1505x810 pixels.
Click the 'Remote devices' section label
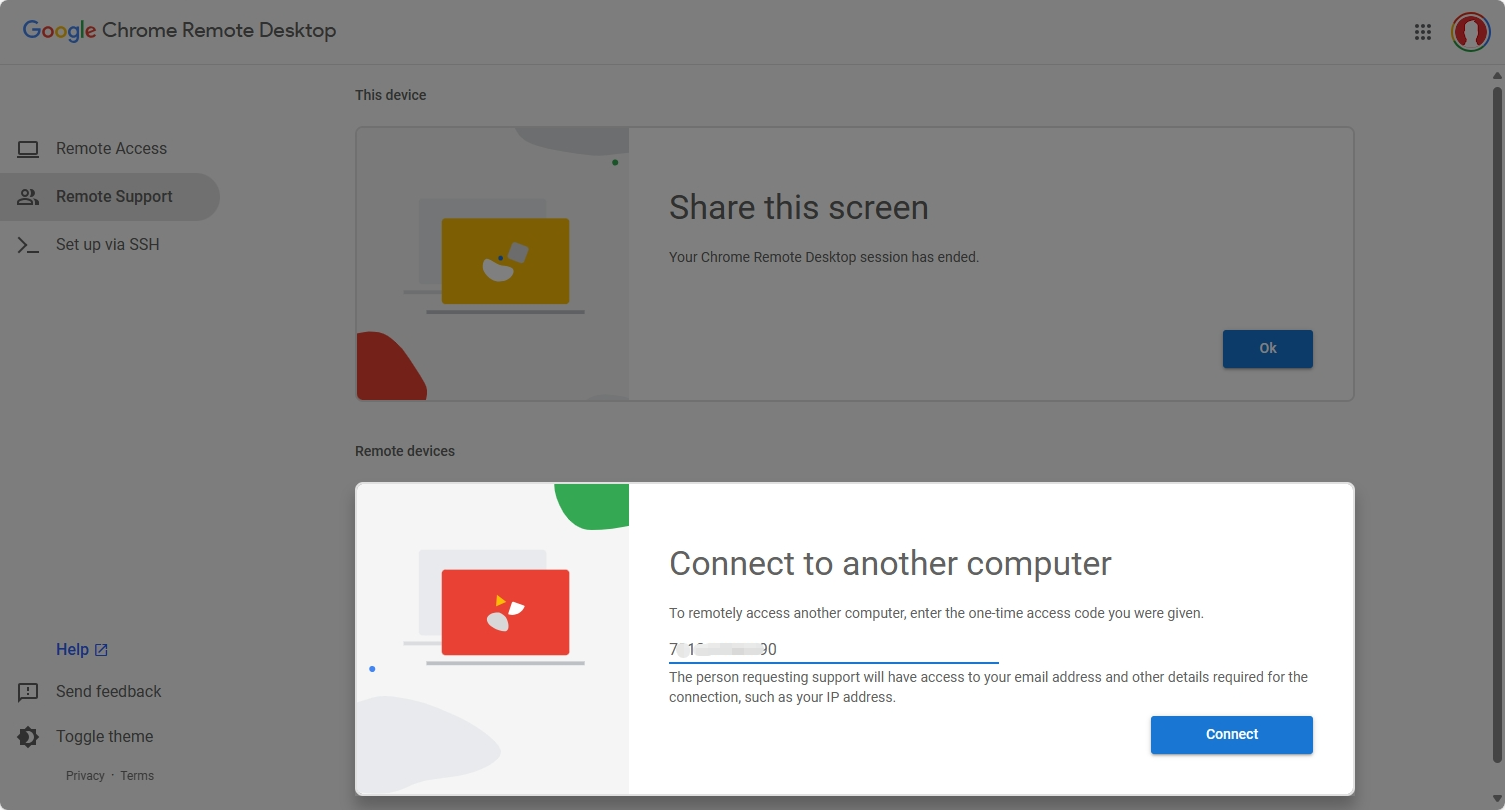coord(405,451)
